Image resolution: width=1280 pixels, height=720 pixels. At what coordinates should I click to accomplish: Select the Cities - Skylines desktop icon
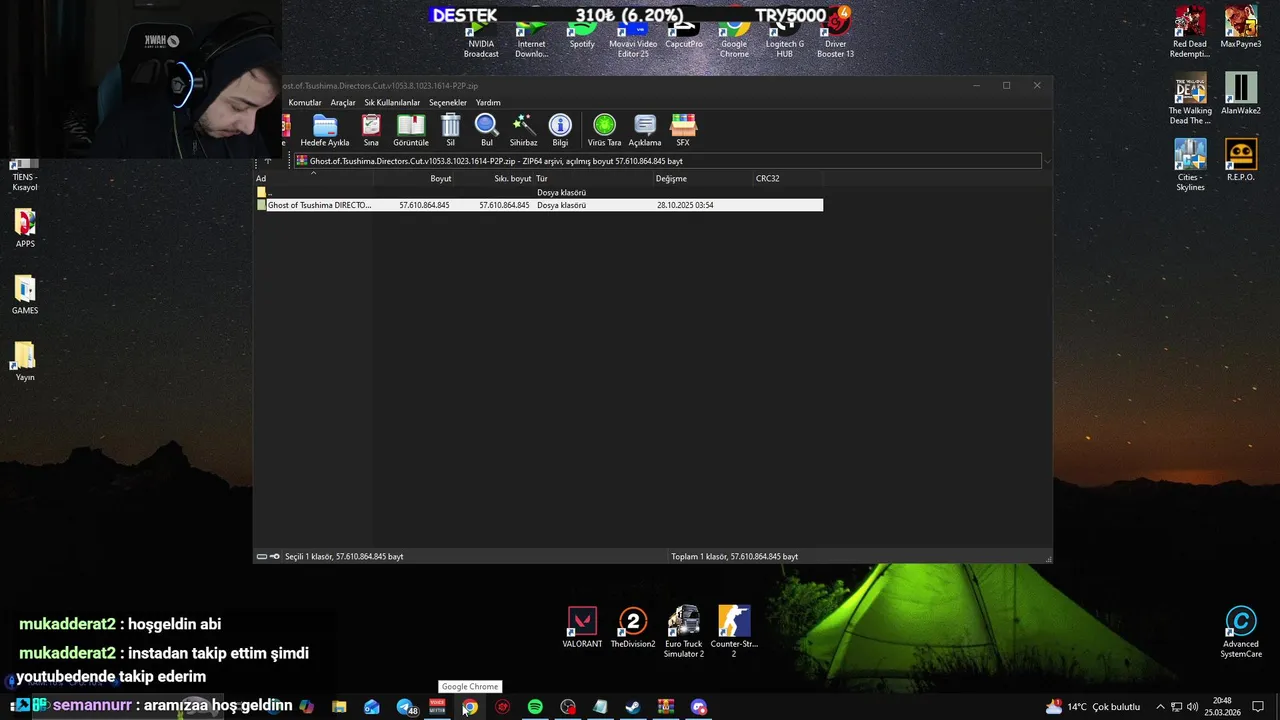click(1190, 165)
